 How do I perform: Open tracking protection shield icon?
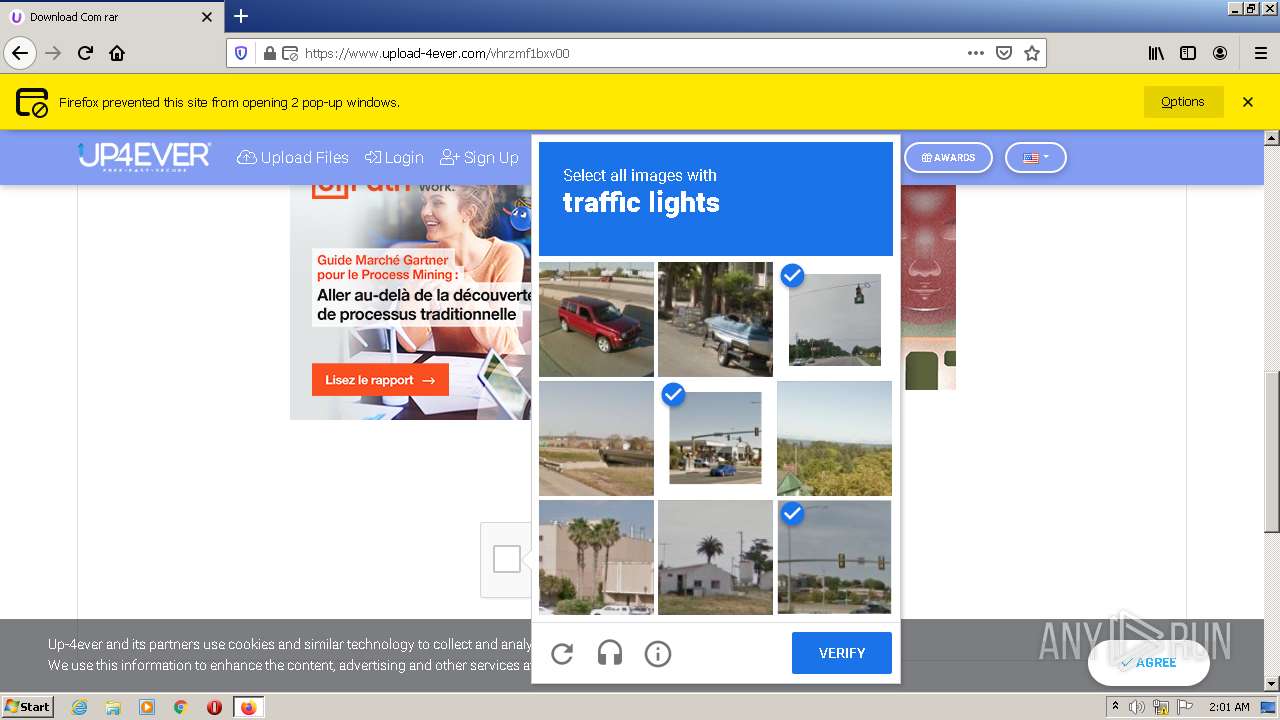click(x=240, y=53)
